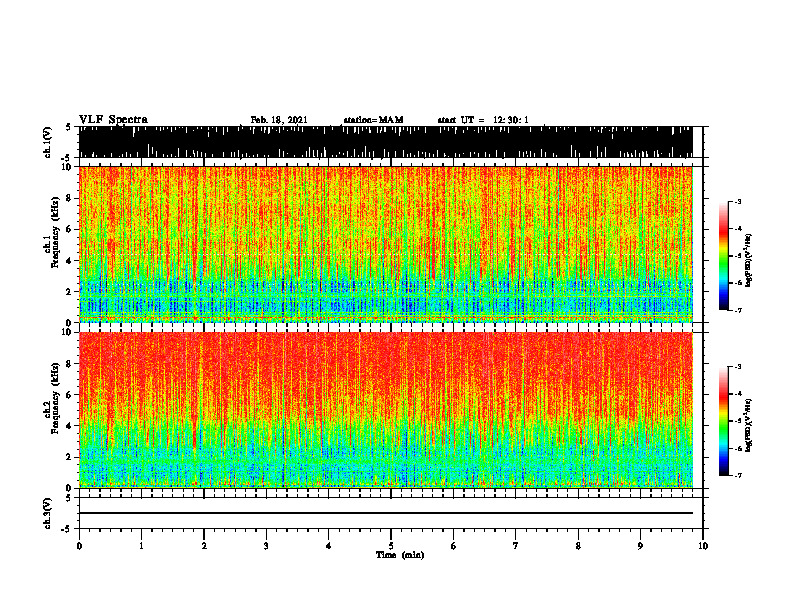Click the "-3" tick on ch.1 colorbar
The width and height of the screenshot is (792, 612).
pos(738,201)
